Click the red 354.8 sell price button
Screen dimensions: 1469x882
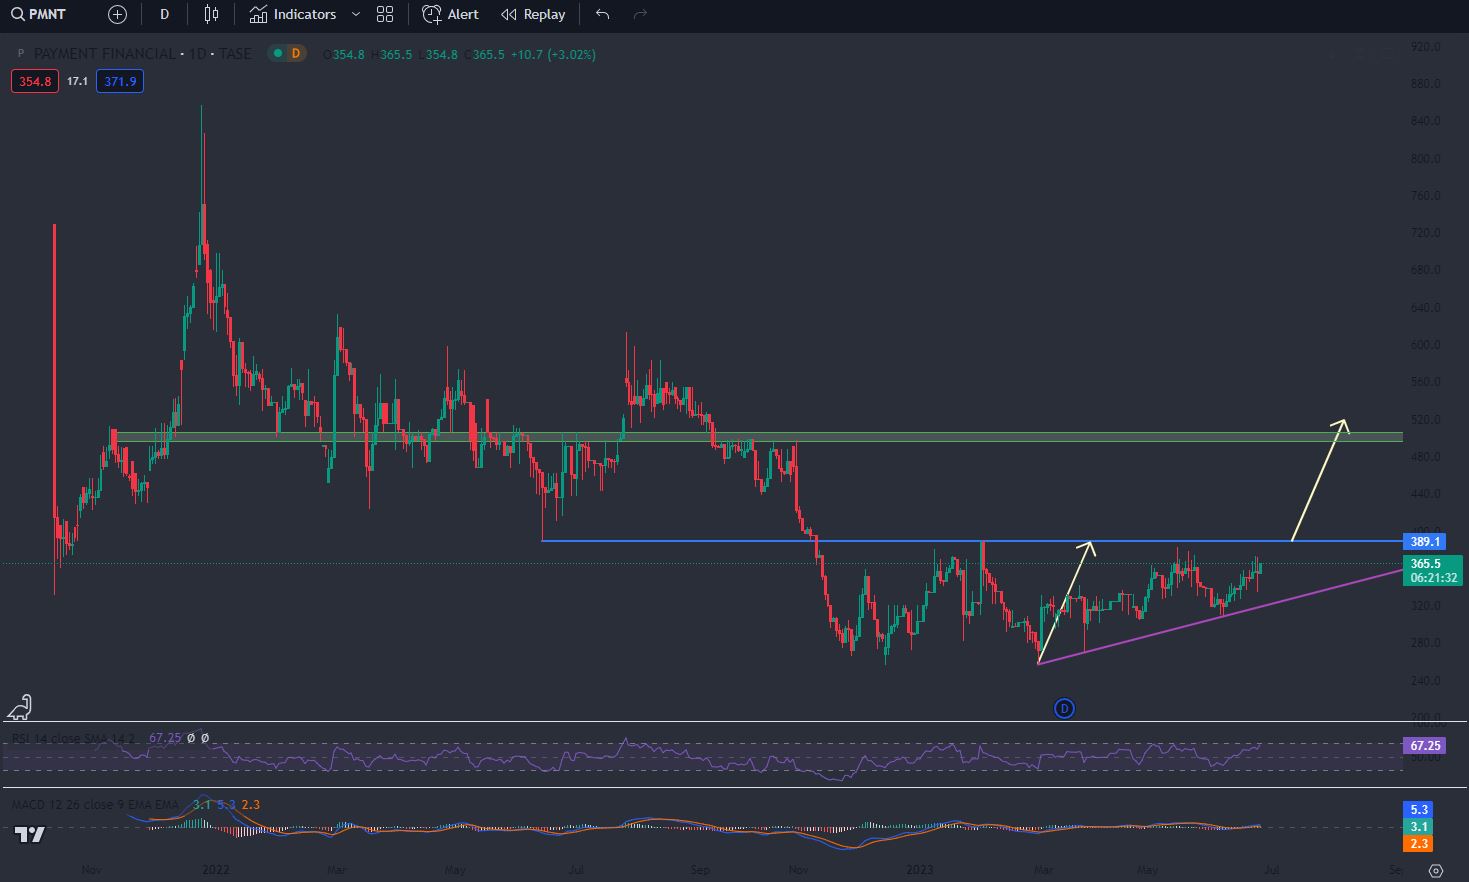coord(35,81)
